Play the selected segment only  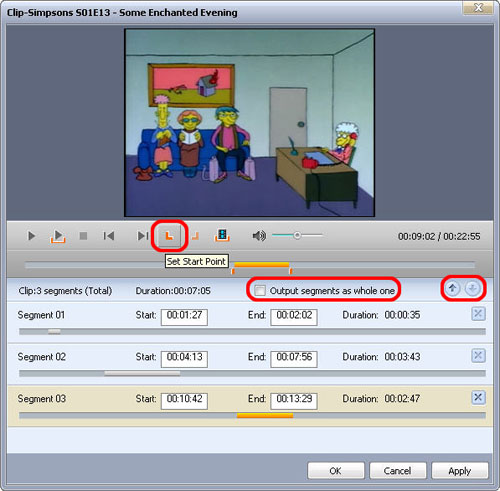click(58, 236)
